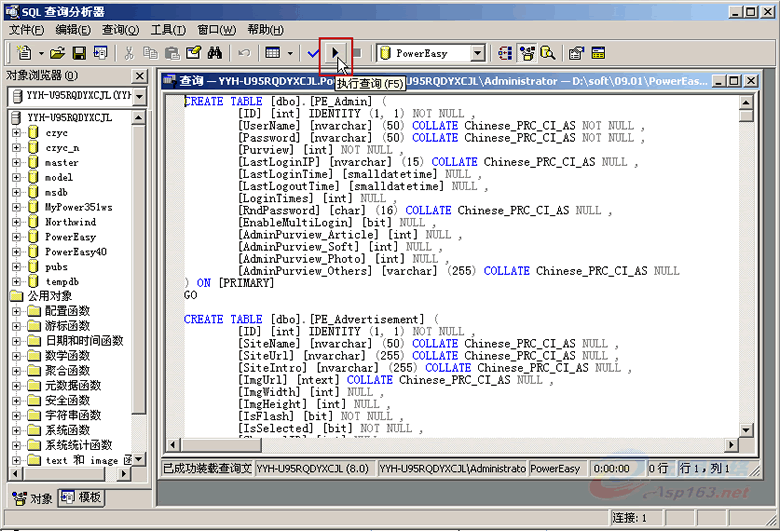
Task: Click the query editor's scroll up arrow
Action: [x=746, y=103]
